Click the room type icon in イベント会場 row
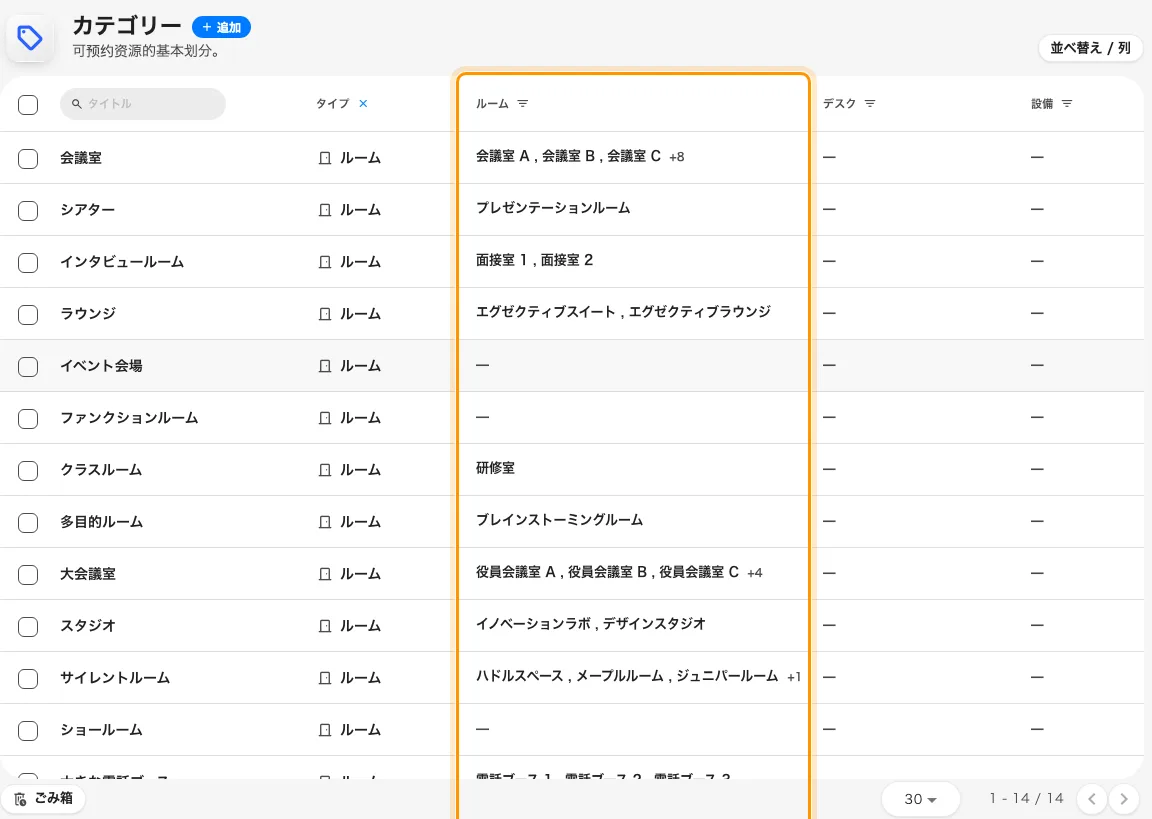The width and height of the screenshot is (1152, 819). 325,366
